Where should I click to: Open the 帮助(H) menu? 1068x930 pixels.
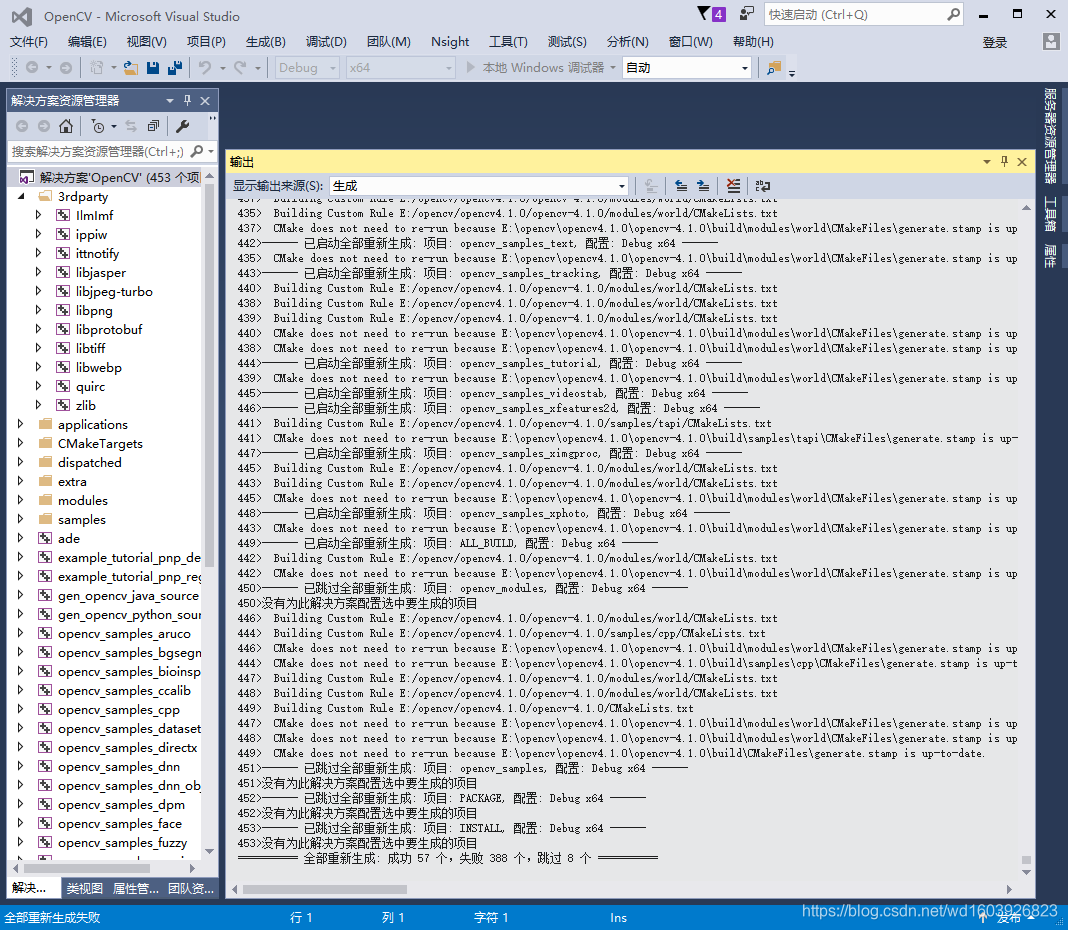(753, 42)
